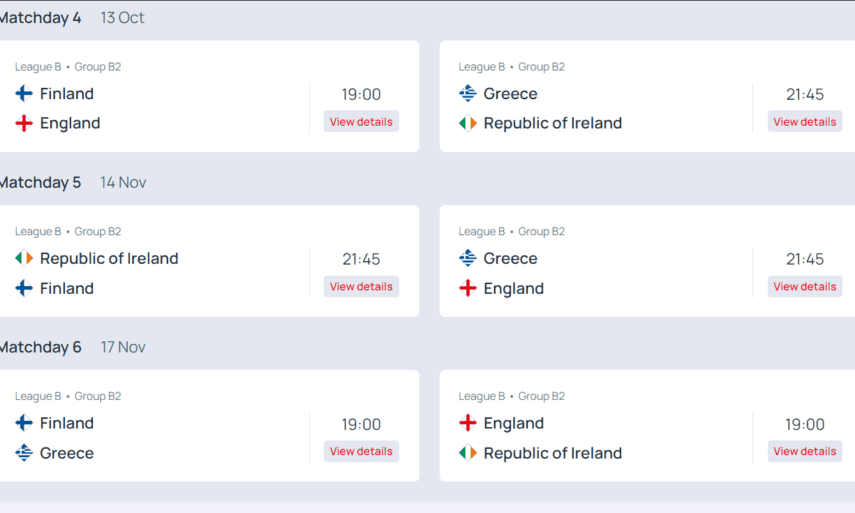Click Ireland flag in Matchday 6 fixture
Viewport: 855px width, 513px height.
click(x=467, y=453)
